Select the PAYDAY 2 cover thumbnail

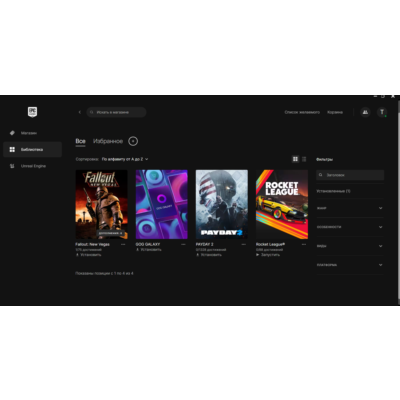coord(222,204)
